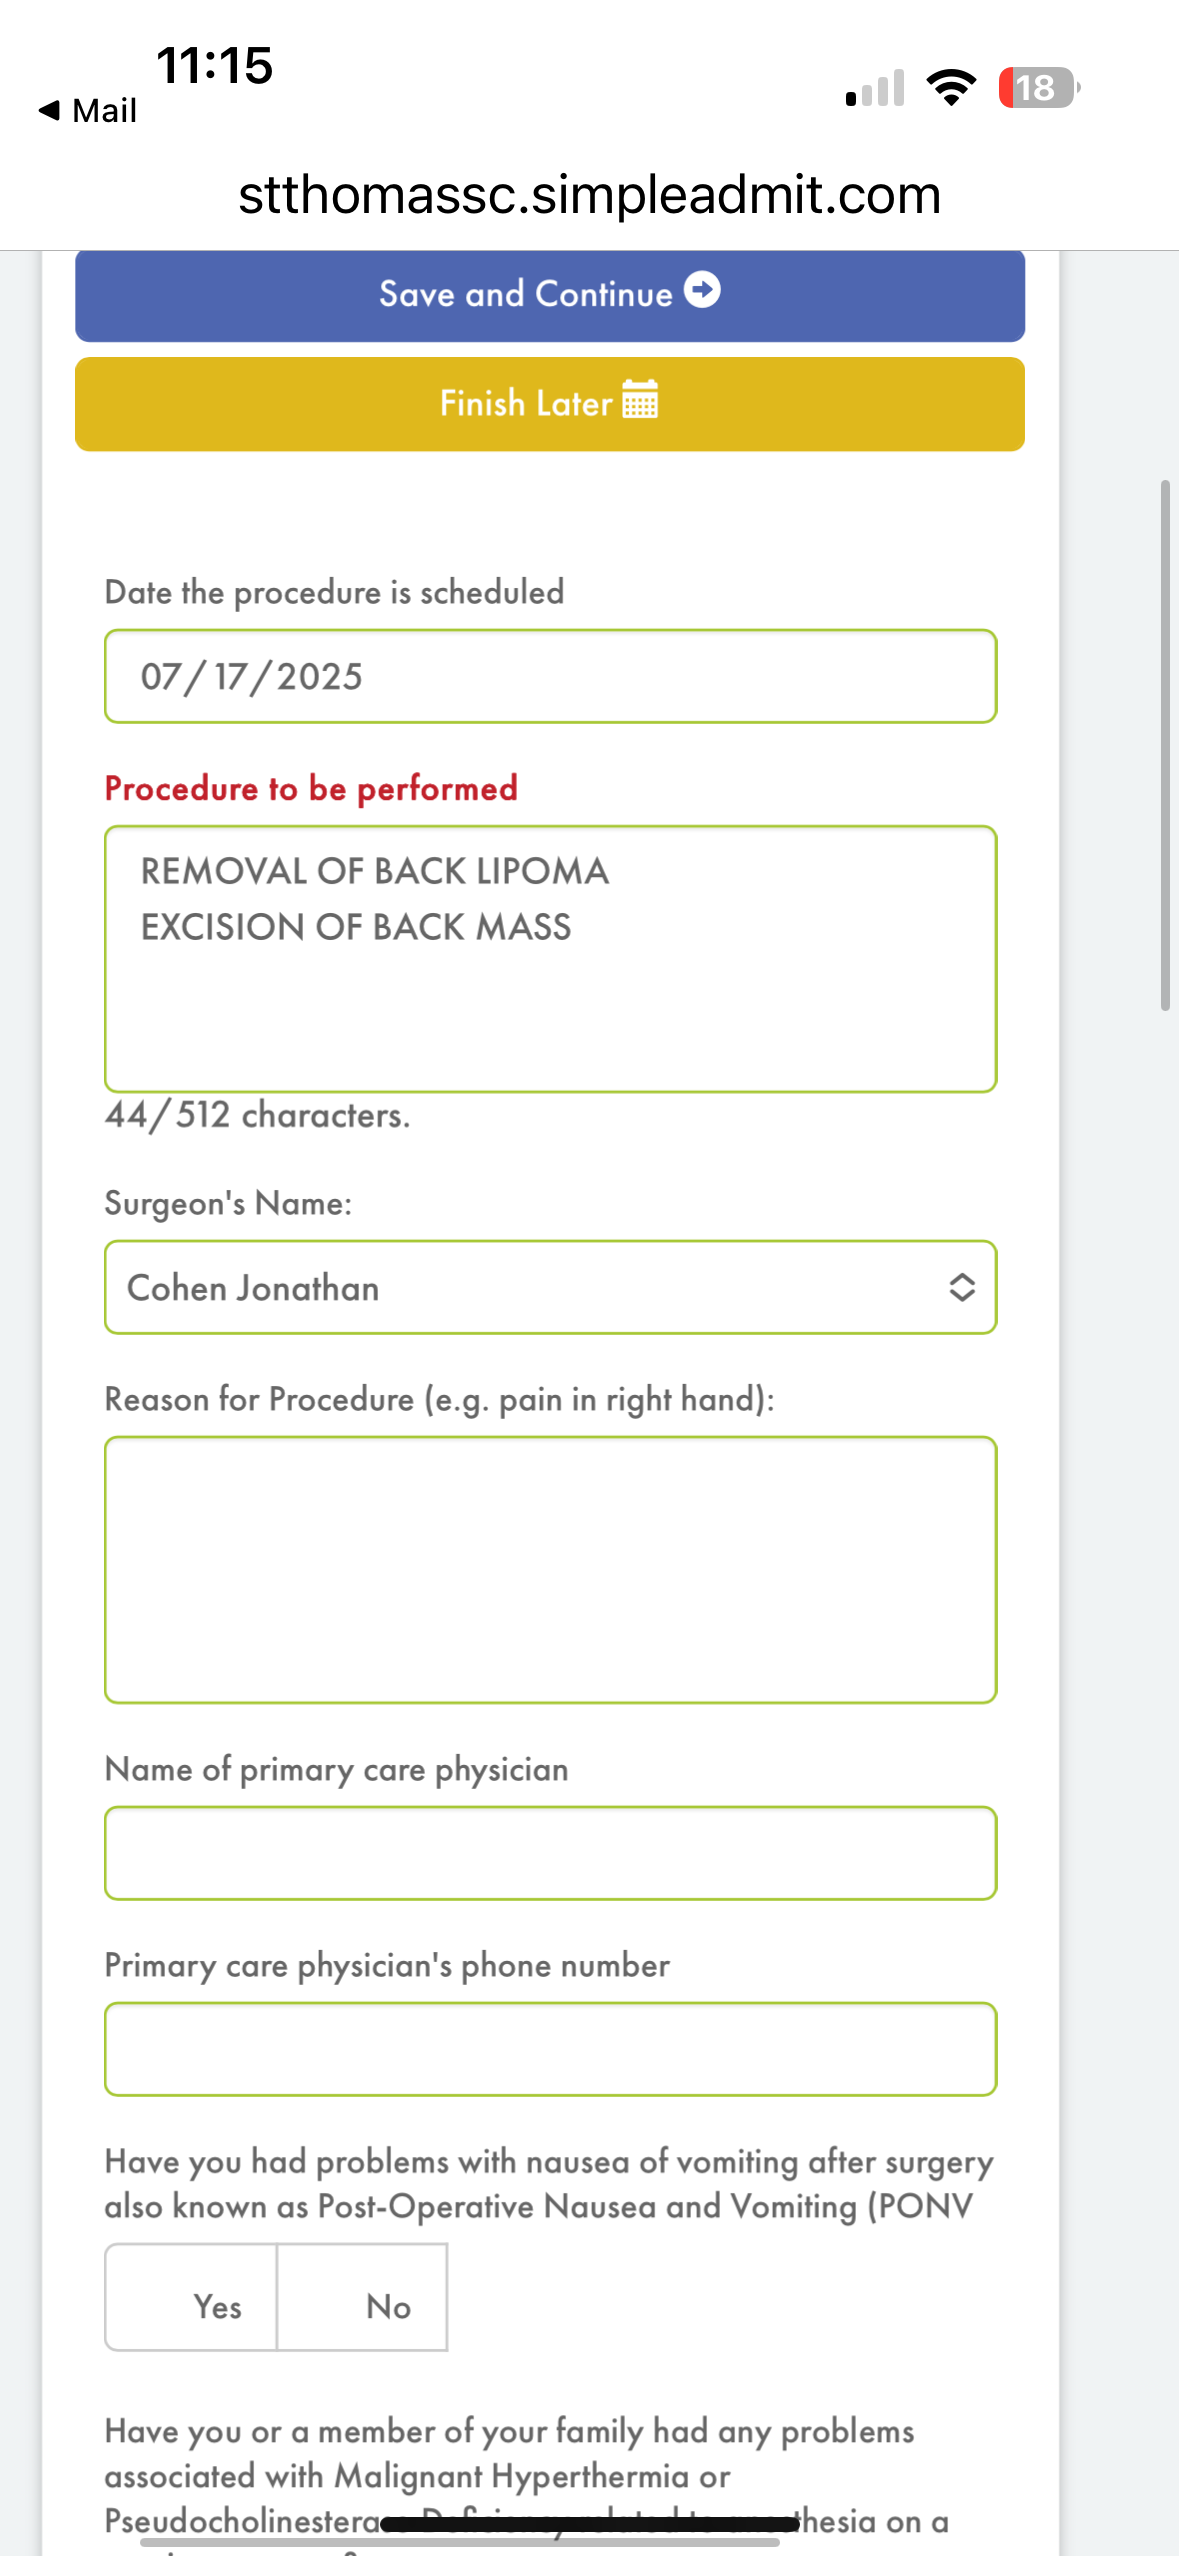The height and width of the screenshot is (2556, 1179).
Task: Tap the stthomassc.simpleadmit.com address bar
Action: [589, 194]
